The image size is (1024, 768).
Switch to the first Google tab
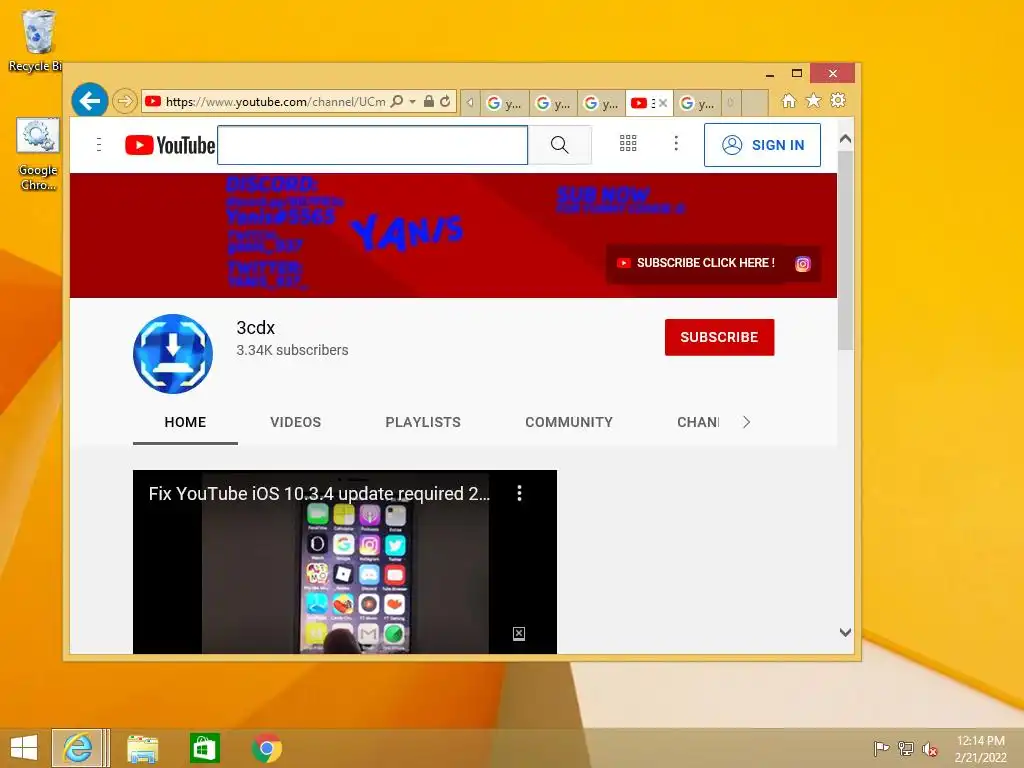click(504, 103)
